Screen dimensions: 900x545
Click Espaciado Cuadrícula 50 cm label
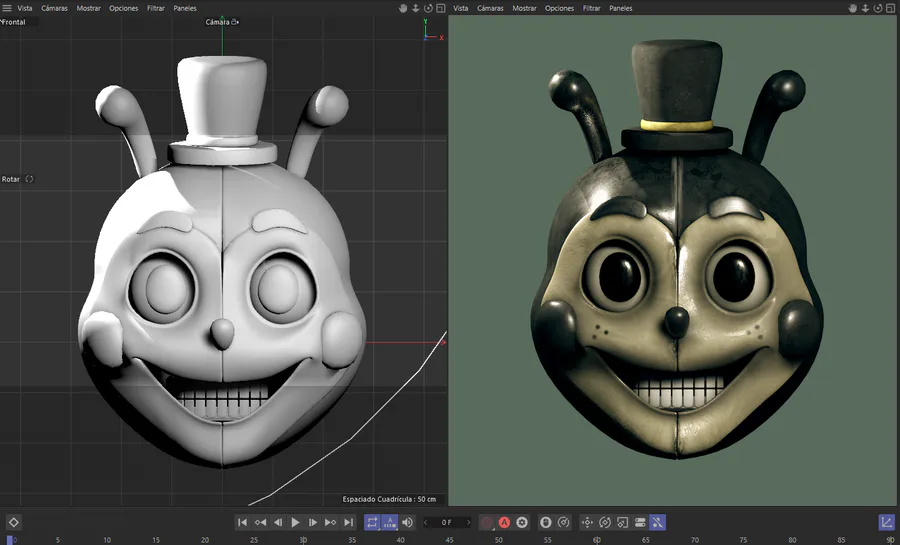pyautogui.click(x=389, y=499)
